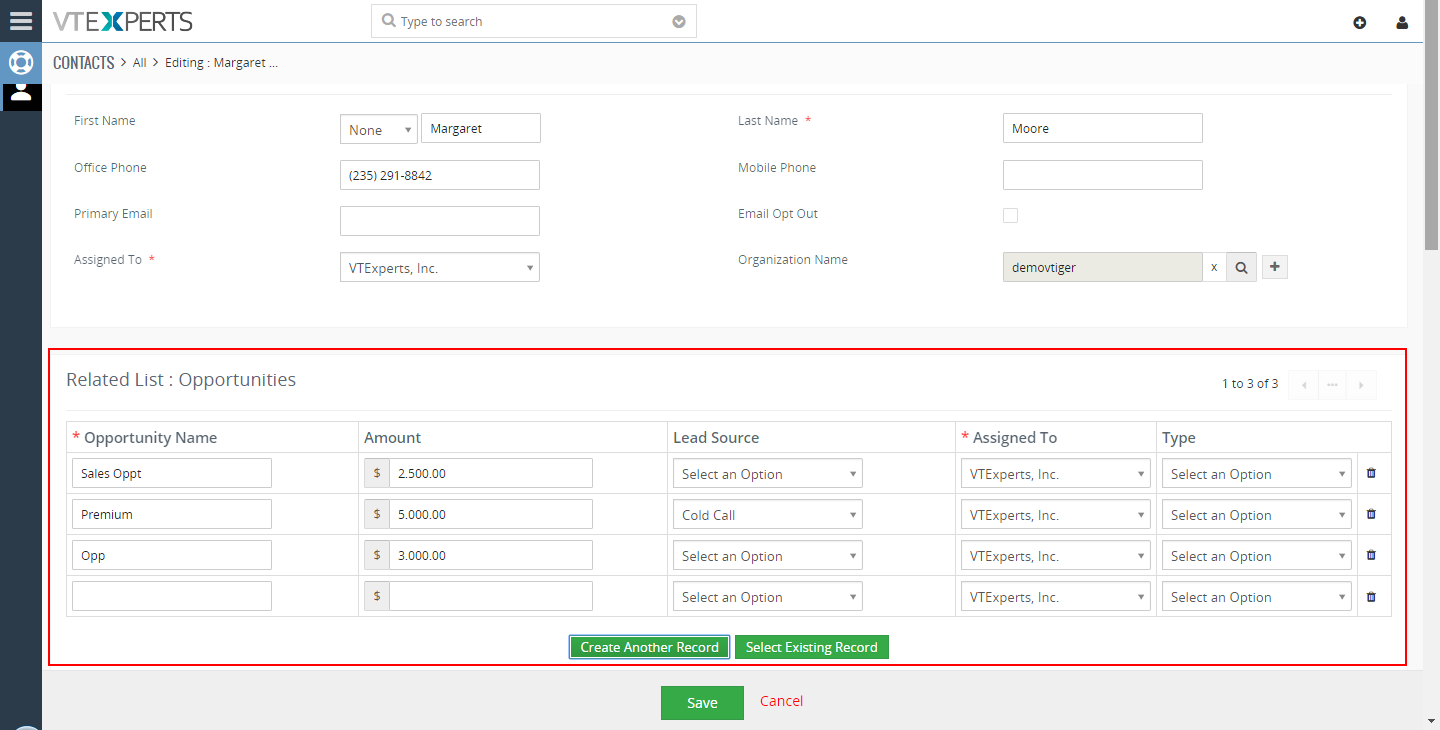The width and height of the screenshot is (1440, 730).
Task: Click Select Existing Record button
Action: coord(812,647)
